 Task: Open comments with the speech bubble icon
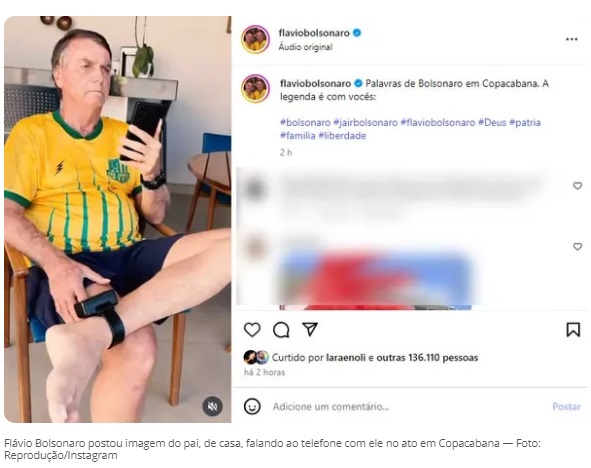[x=281, y=330]
